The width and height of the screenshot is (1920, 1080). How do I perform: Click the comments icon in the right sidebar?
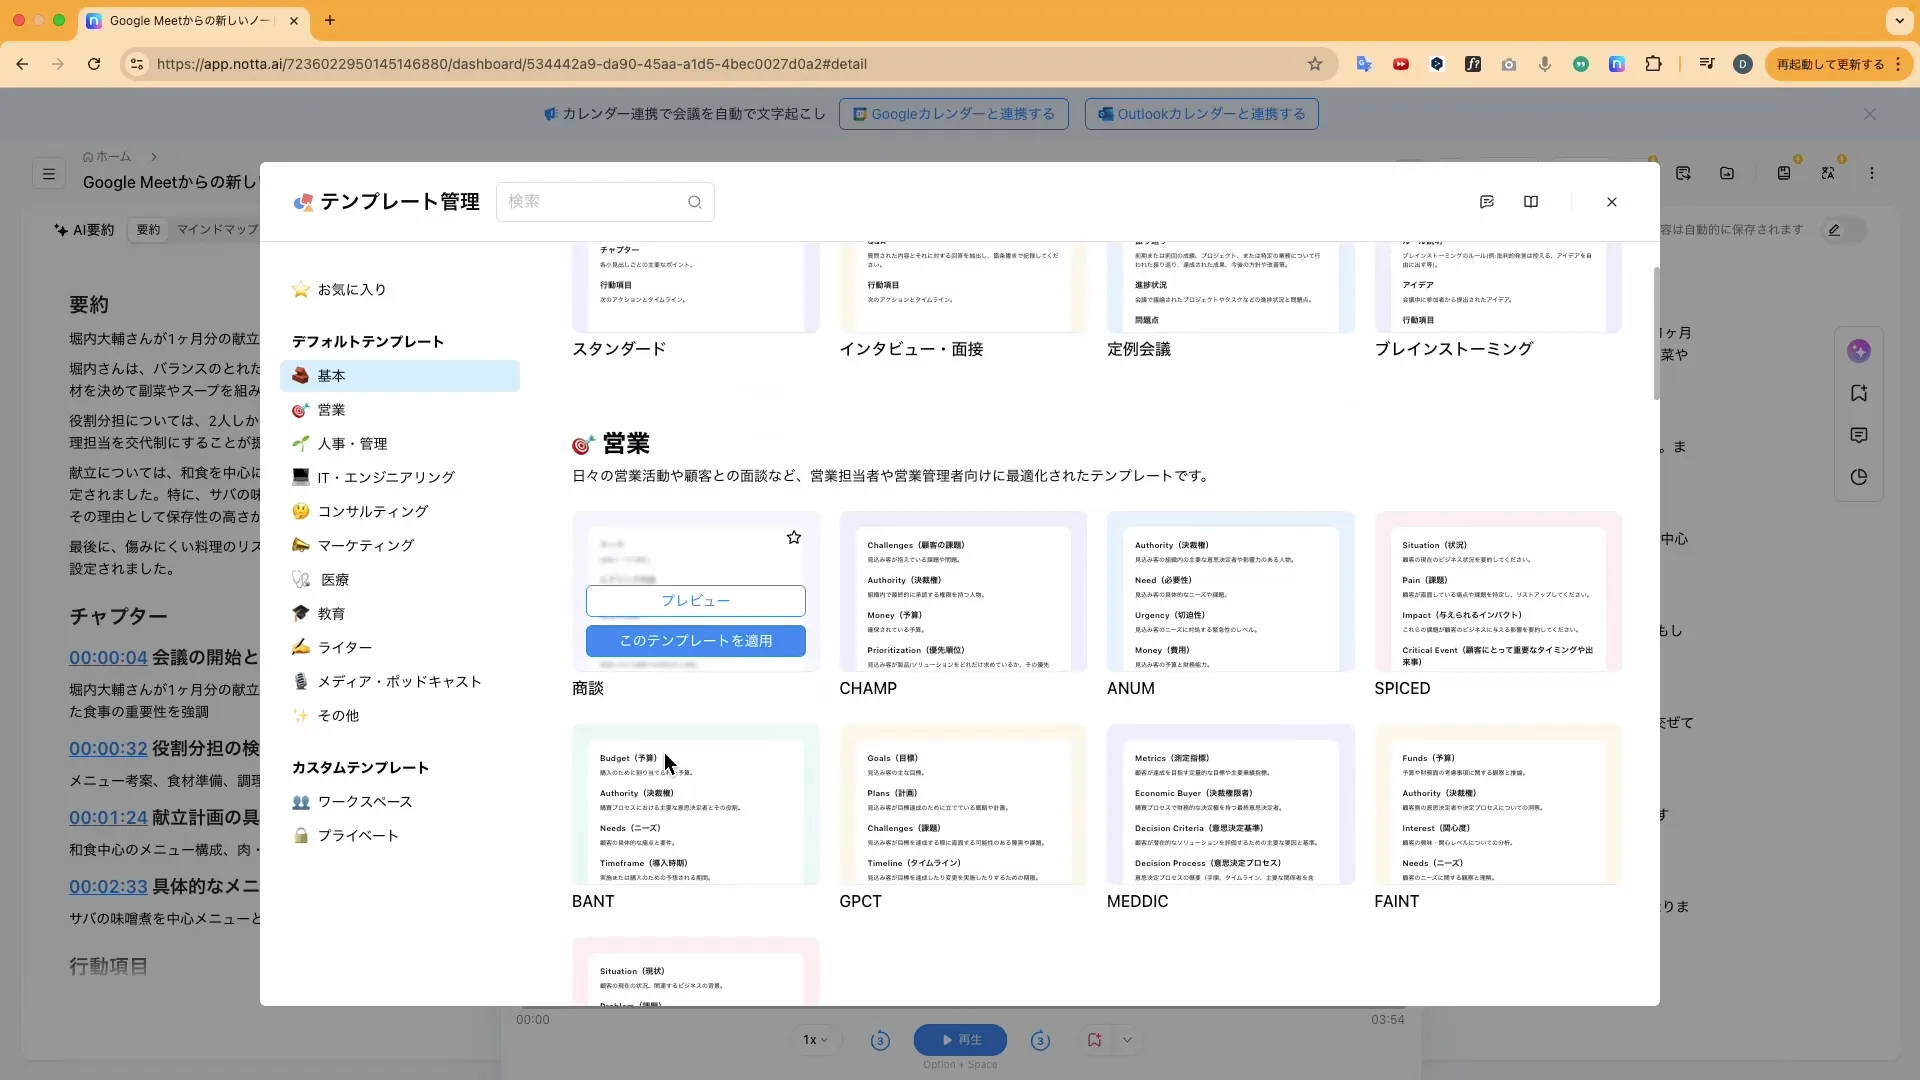click(x=1859, y=435)
